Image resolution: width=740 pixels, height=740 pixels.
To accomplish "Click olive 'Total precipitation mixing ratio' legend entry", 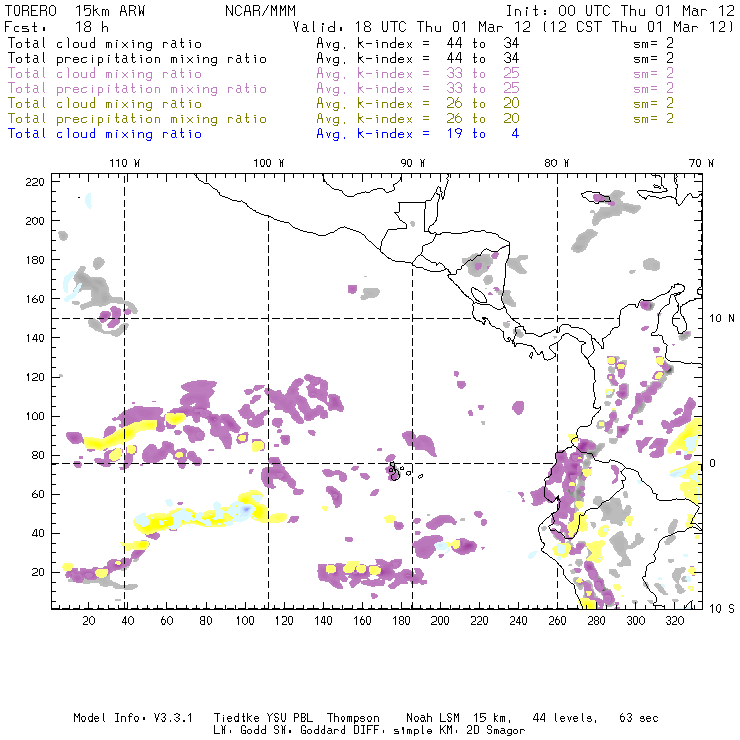I will [x=137, y=118].
